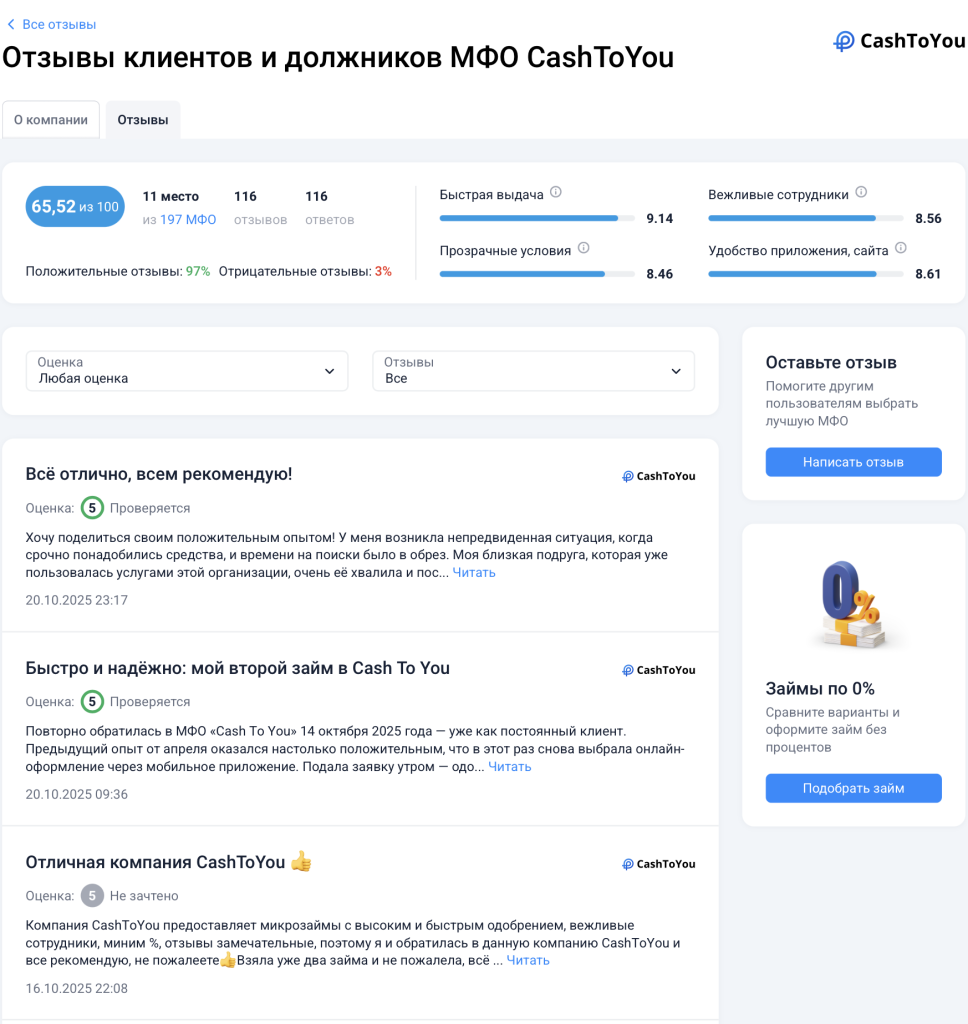Click CashToYou logo on first review
968x1024 pixels.
click(658, 476)
